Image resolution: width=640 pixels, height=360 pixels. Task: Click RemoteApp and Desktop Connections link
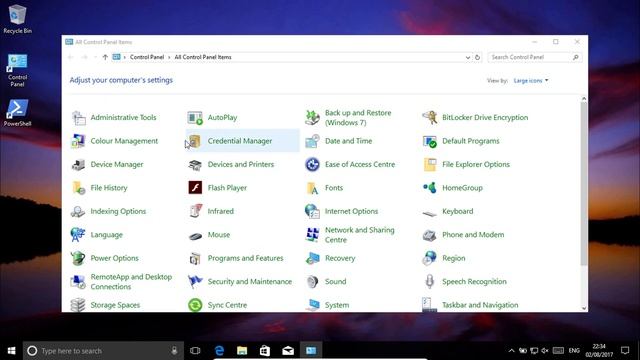click(x=131, y=282)
